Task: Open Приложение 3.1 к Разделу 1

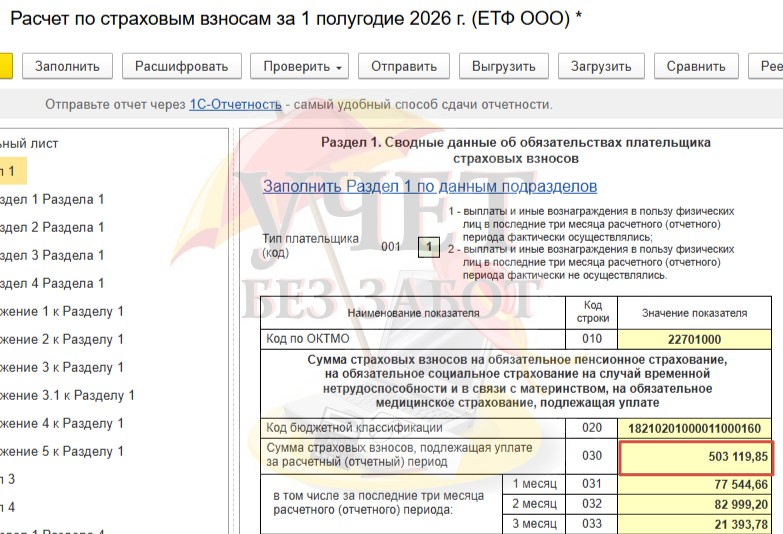Action: coord(67,395)
